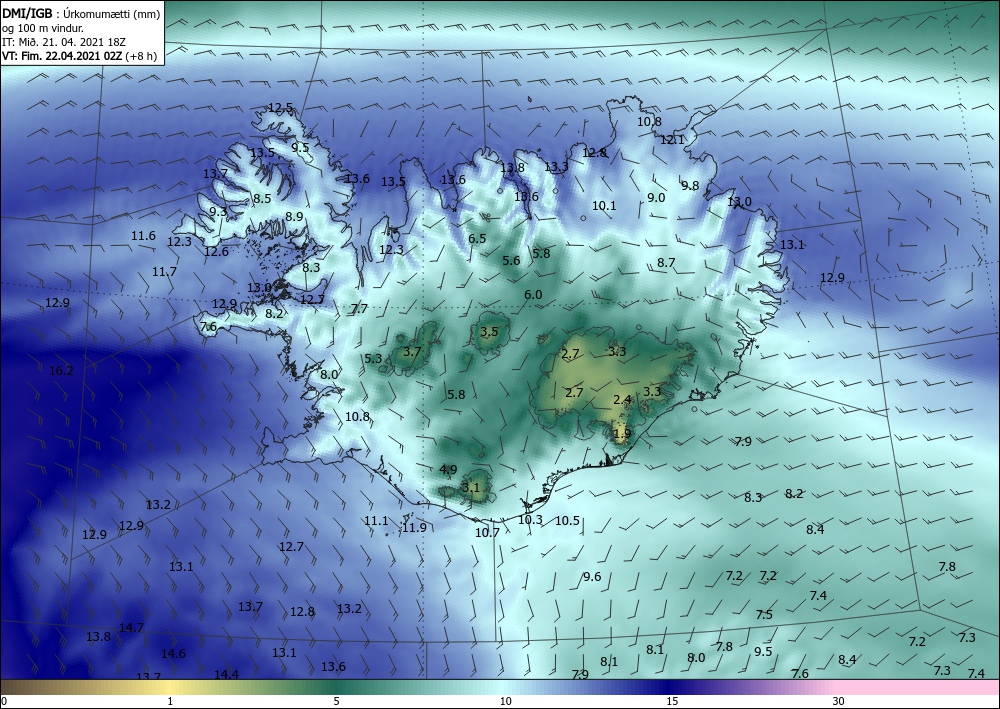Click the 11.9 value off the south coast
Screen dimensions: 1000x709
coord(414,527)
